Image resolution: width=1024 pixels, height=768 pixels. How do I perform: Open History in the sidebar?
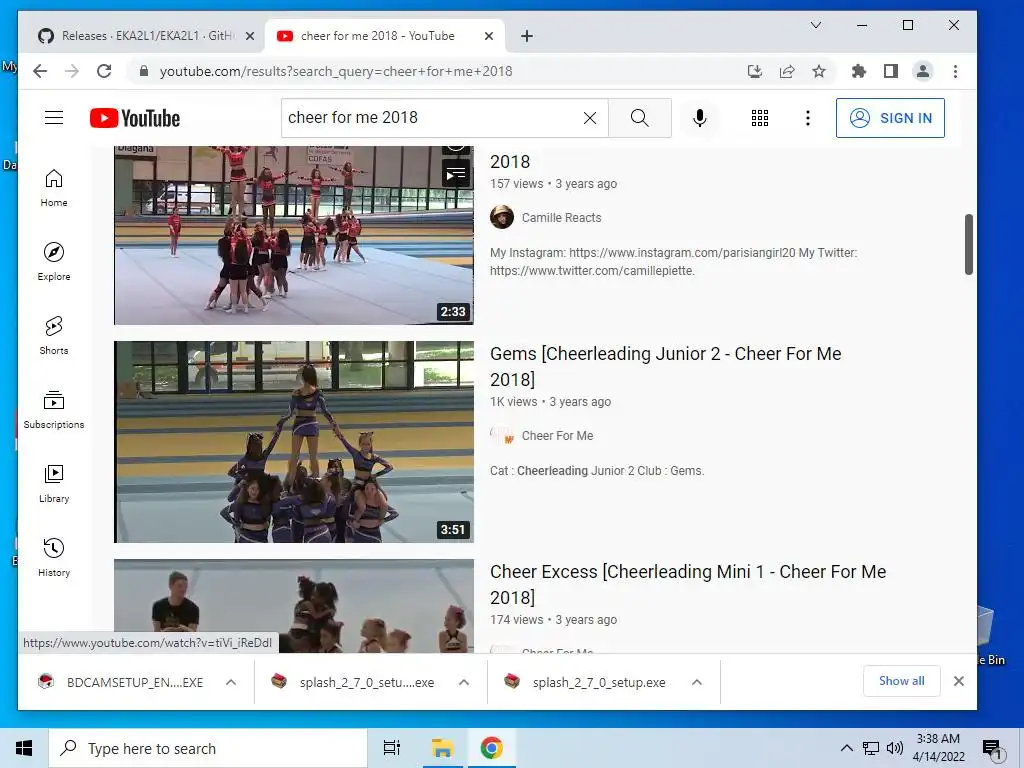54,557
